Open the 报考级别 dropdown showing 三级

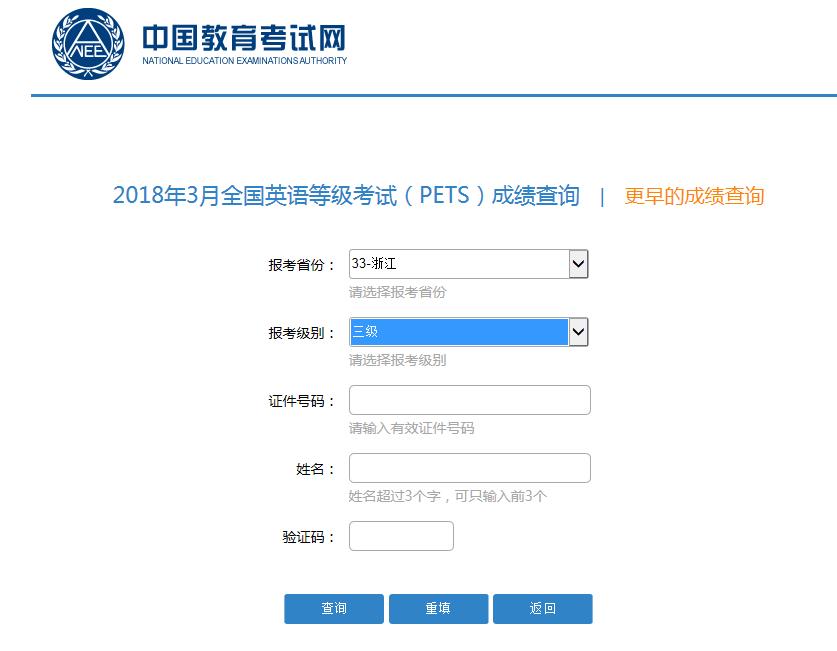point(458,332)
